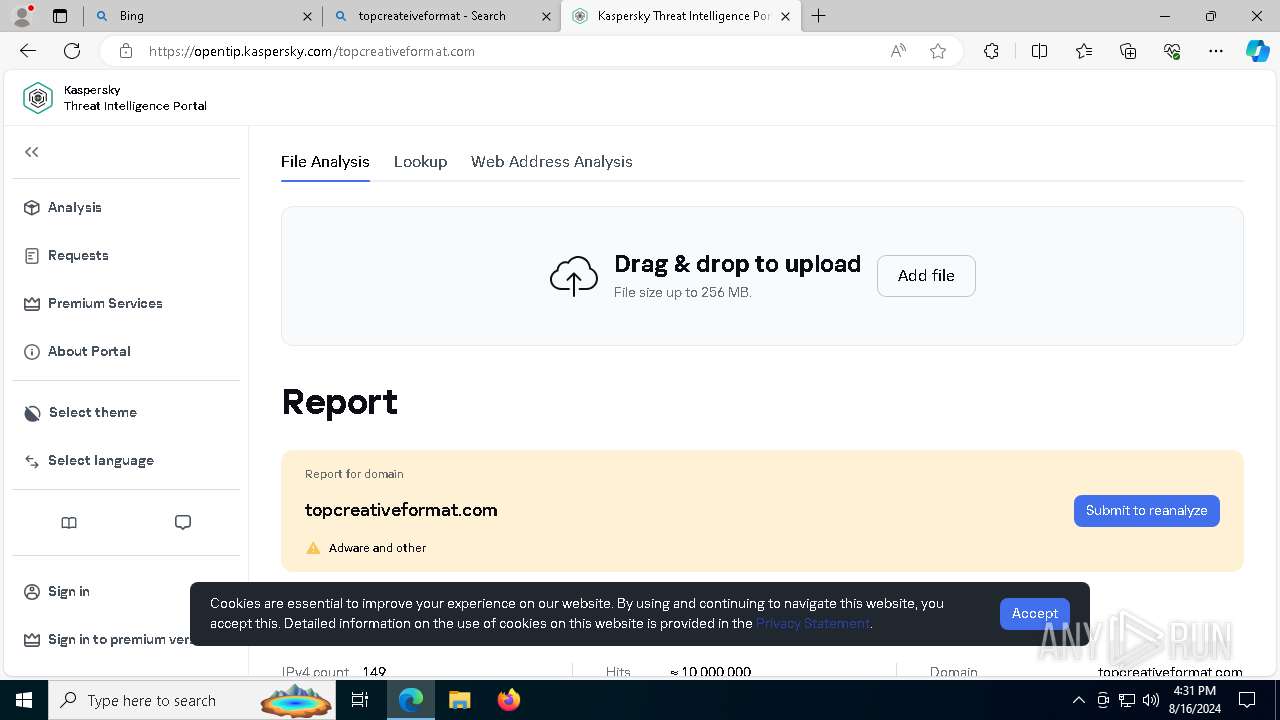Viewport: 1280px width, 720px height.
Task: Close the Bing tab
Action: point(307,16)
